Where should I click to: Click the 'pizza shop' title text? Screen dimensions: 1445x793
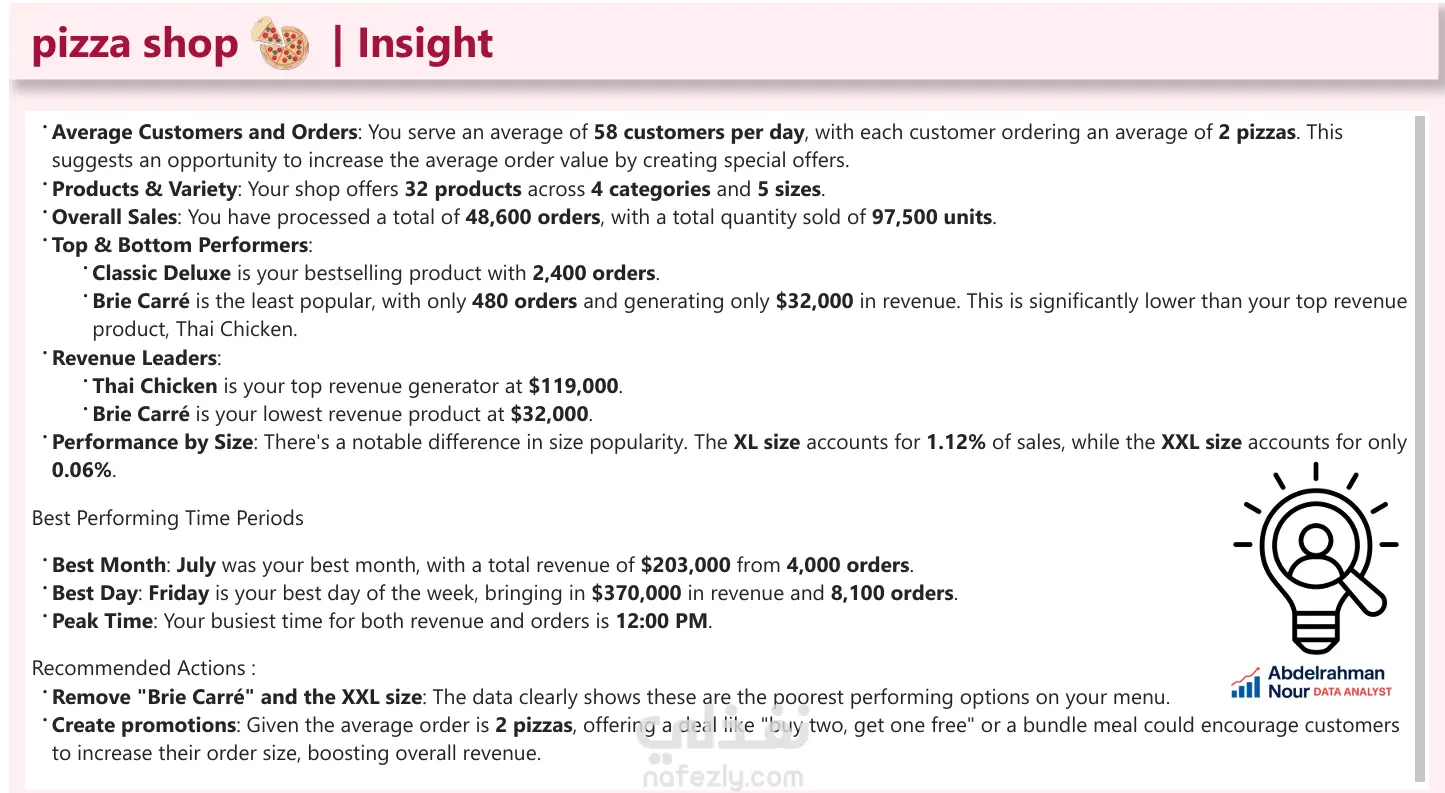click(x=135, y=44)
